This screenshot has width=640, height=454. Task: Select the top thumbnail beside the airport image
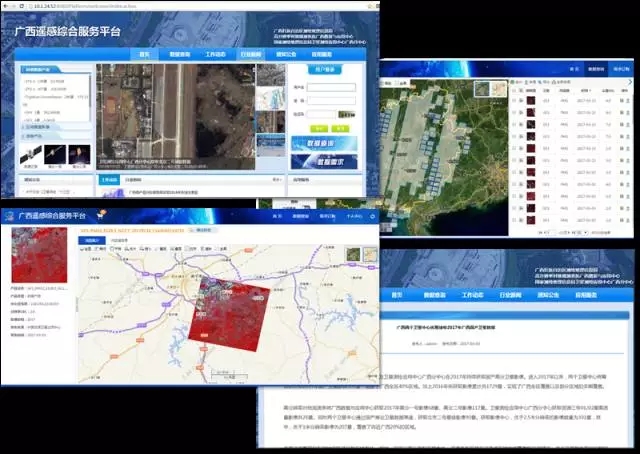click(270, 75)
